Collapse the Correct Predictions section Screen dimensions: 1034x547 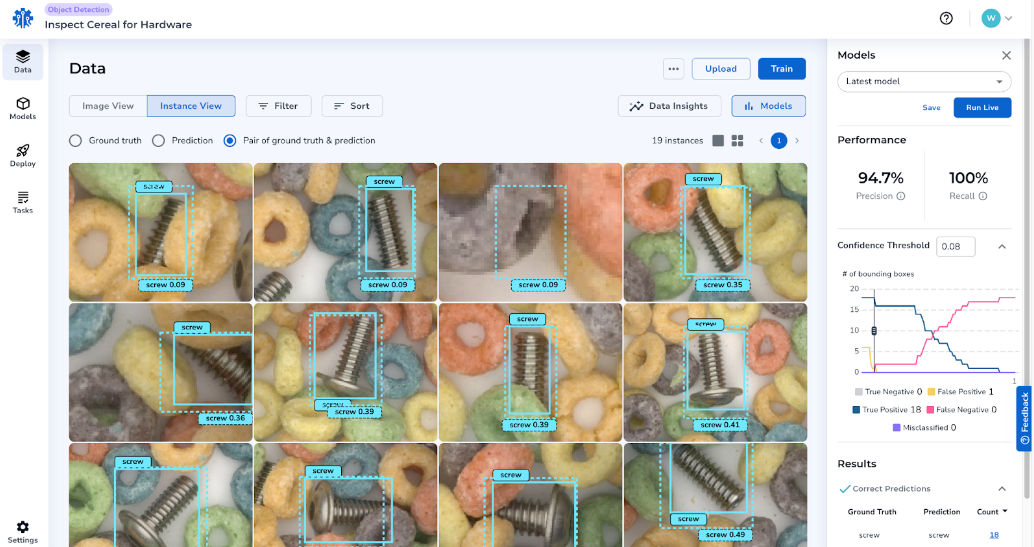click(x=1002, y=489)
